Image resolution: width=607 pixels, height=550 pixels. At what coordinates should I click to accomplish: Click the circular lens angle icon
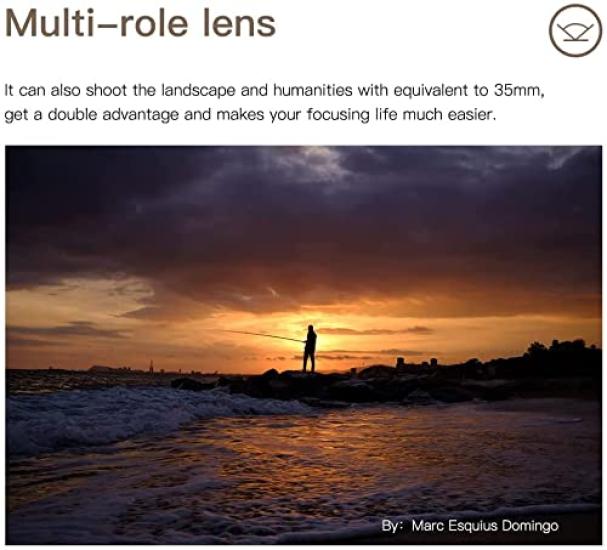575,31
